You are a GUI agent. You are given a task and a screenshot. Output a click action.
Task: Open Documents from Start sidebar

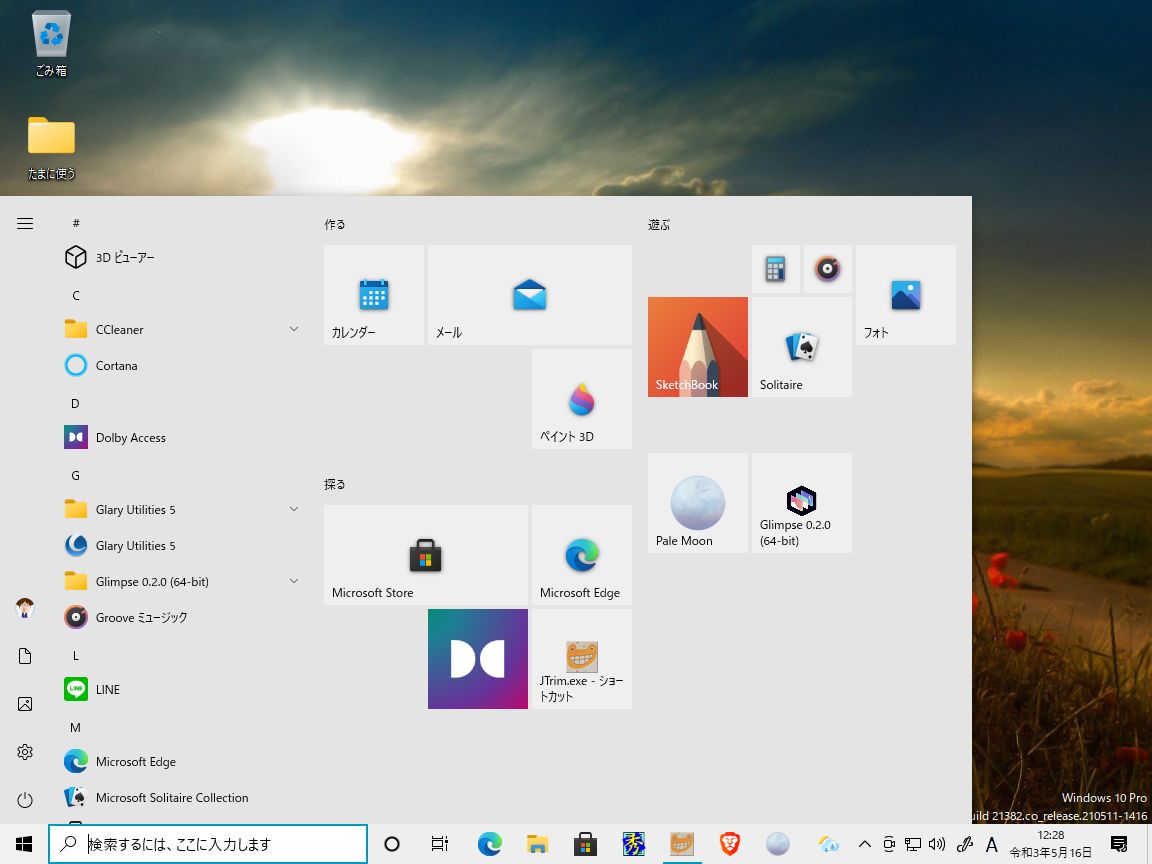(25, 656)
